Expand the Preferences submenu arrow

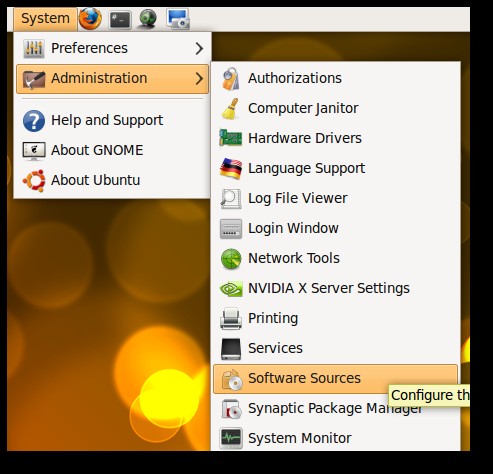coord(199,49)
